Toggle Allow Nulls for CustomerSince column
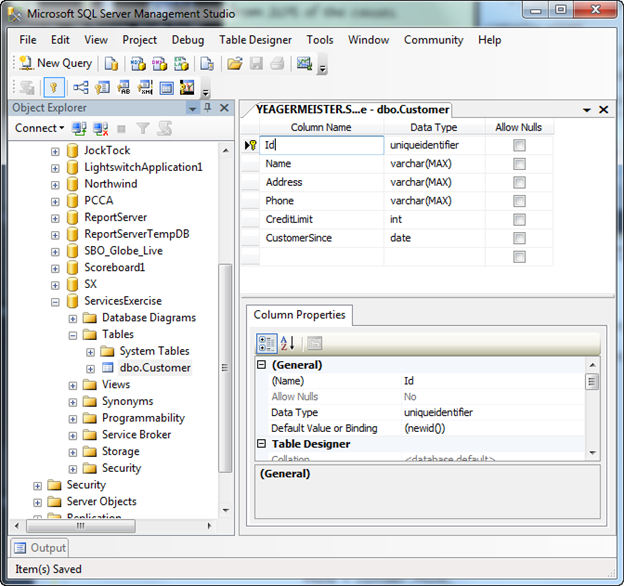 tap(519, 238)
